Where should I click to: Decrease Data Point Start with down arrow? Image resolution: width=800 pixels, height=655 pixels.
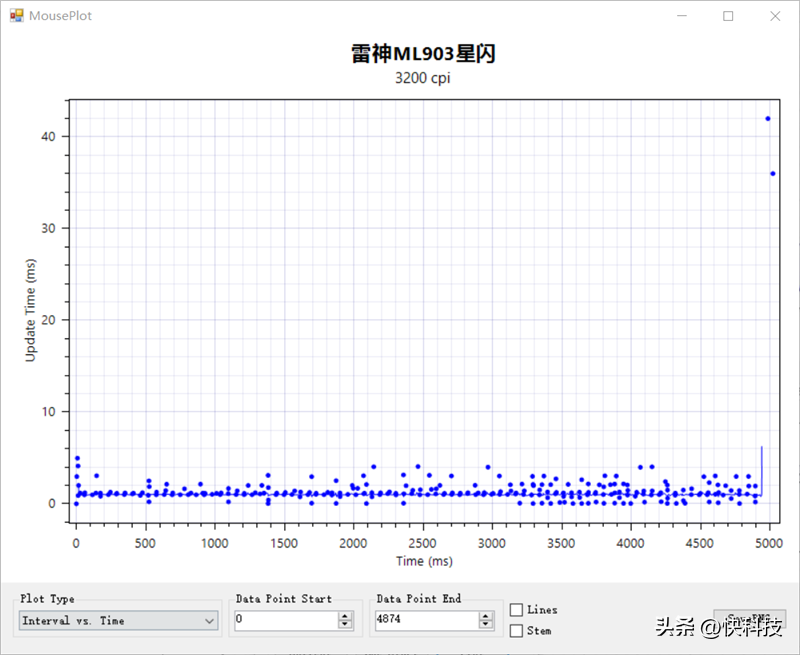pyautogui.click(x=345, y=624)
